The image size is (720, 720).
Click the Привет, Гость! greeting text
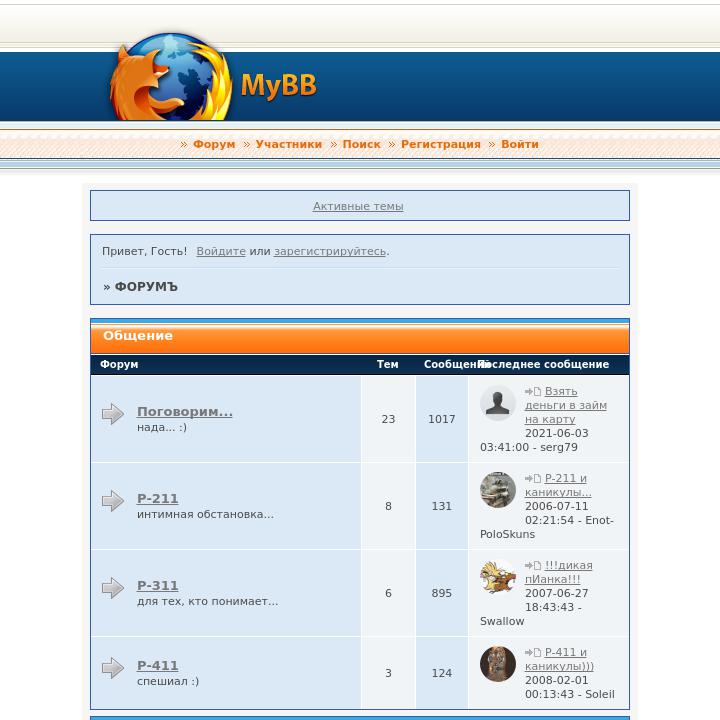pyautogui.click(x=145, y=251)
